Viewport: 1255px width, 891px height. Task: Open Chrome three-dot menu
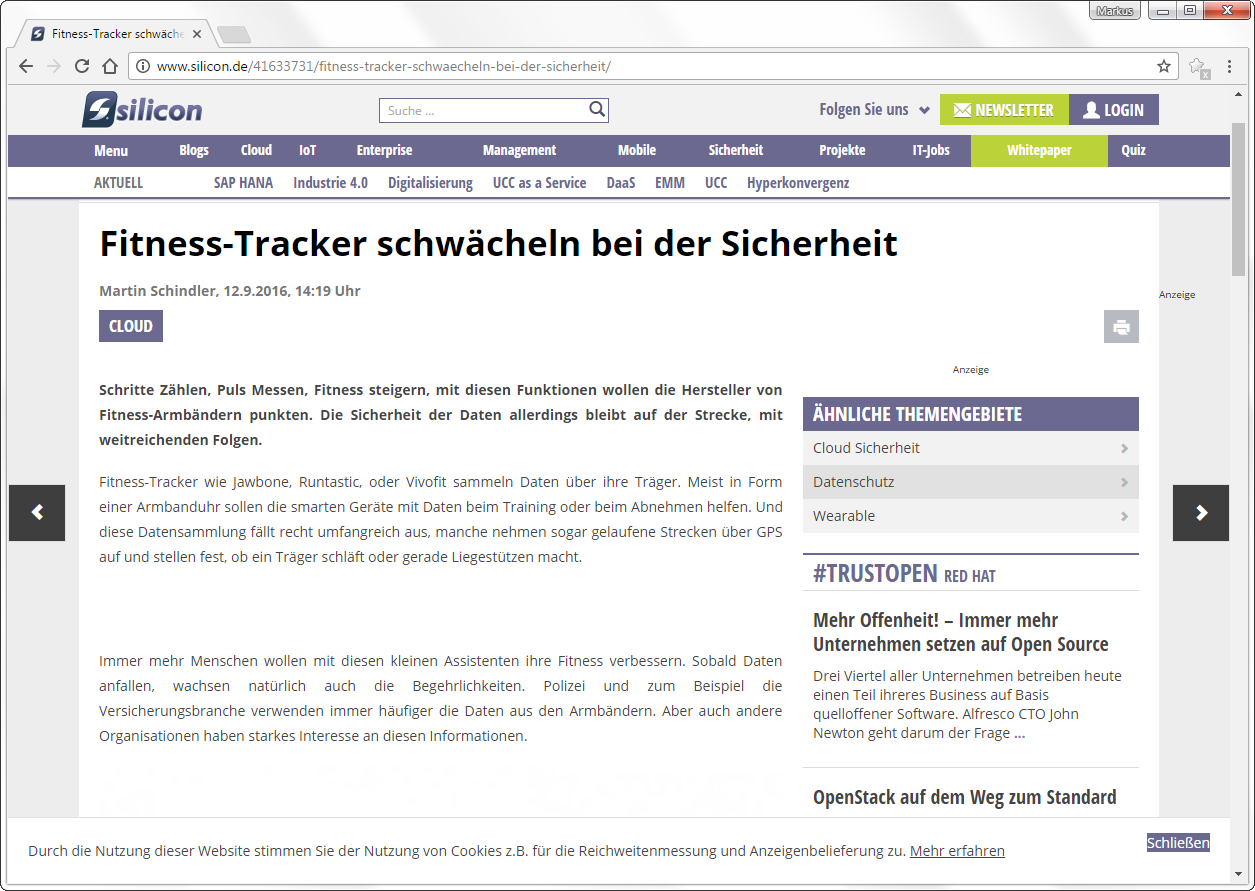1230,66
